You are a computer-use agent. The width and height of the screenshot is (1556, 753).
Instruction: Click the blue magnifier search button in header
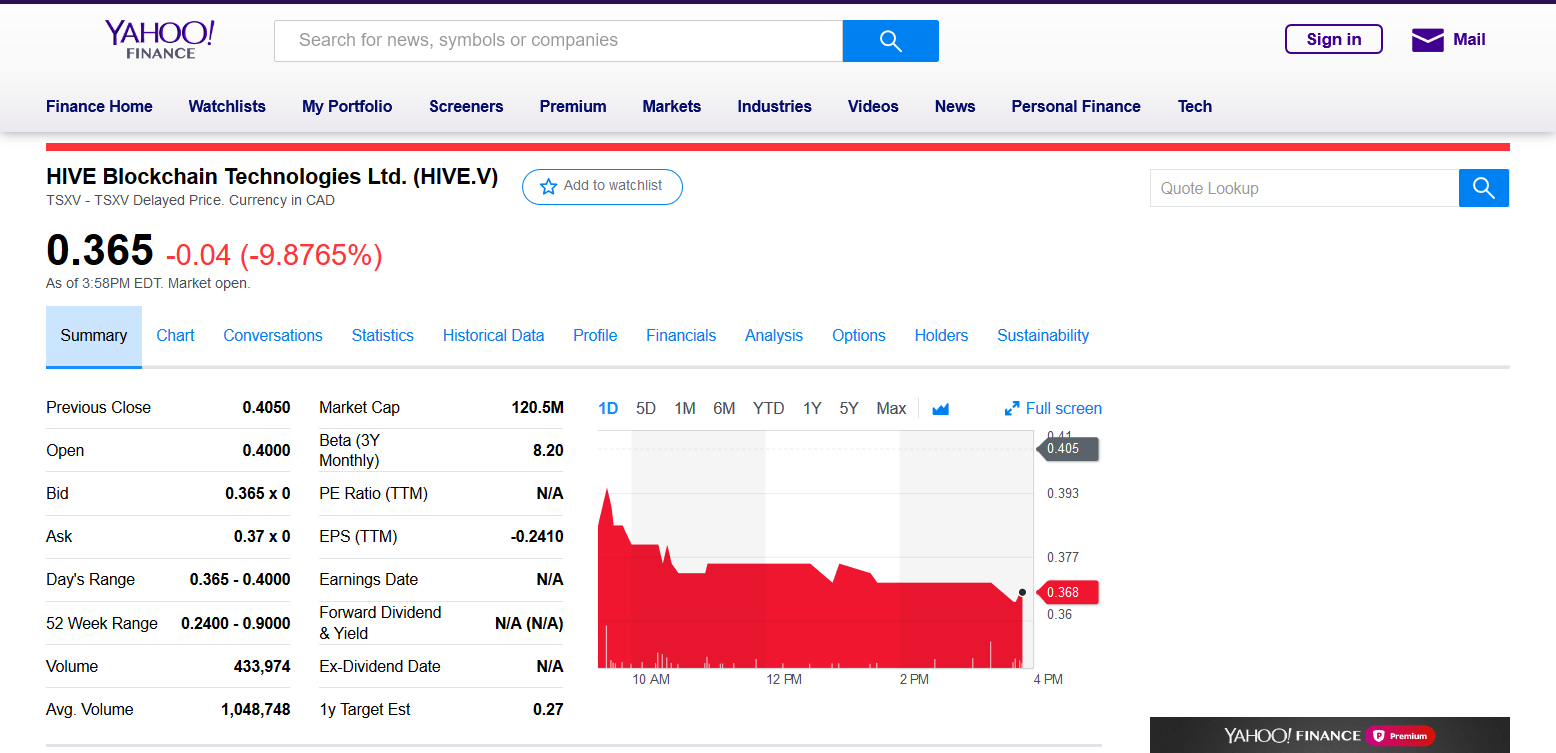point(890,41)
